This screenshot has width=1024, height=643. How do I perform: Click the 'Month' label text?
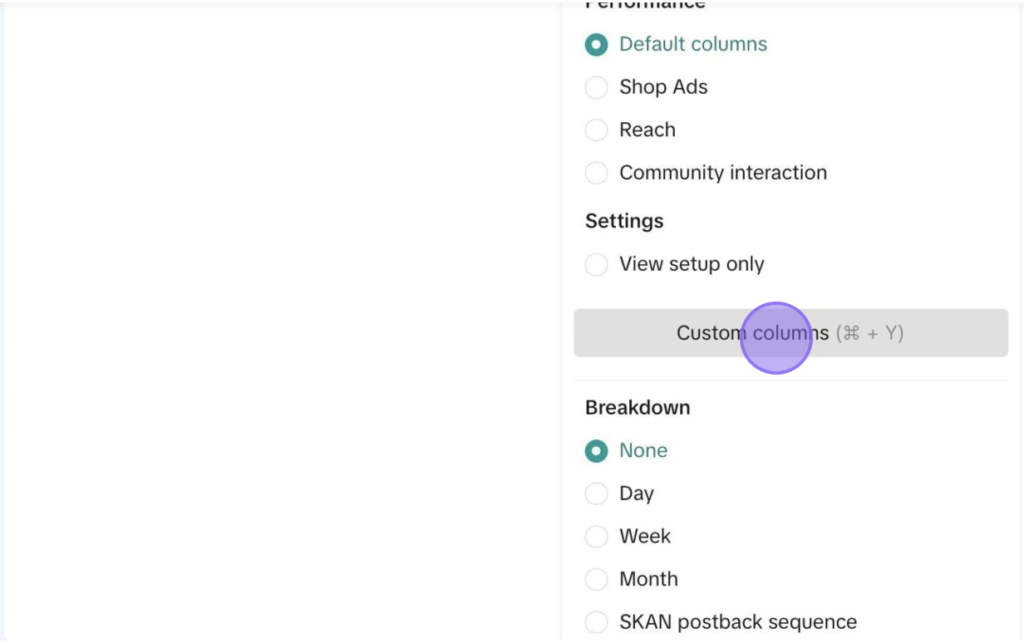pos(648,579)
